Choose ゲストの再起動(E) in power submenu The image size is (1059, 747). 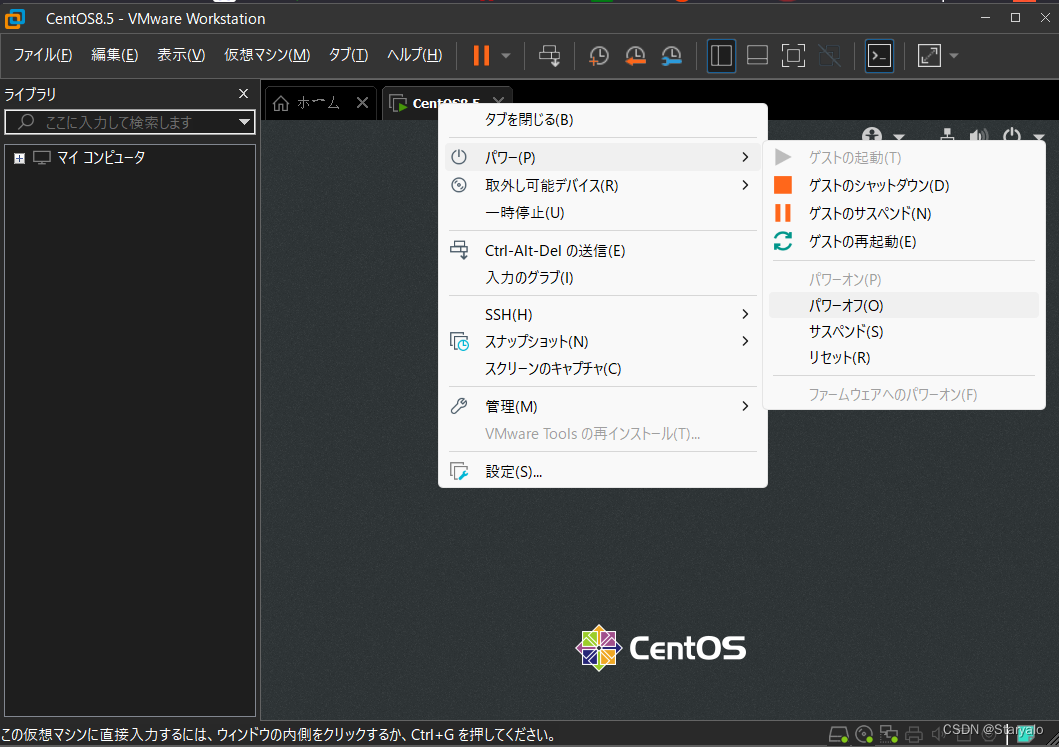click(x=903, y=242)
